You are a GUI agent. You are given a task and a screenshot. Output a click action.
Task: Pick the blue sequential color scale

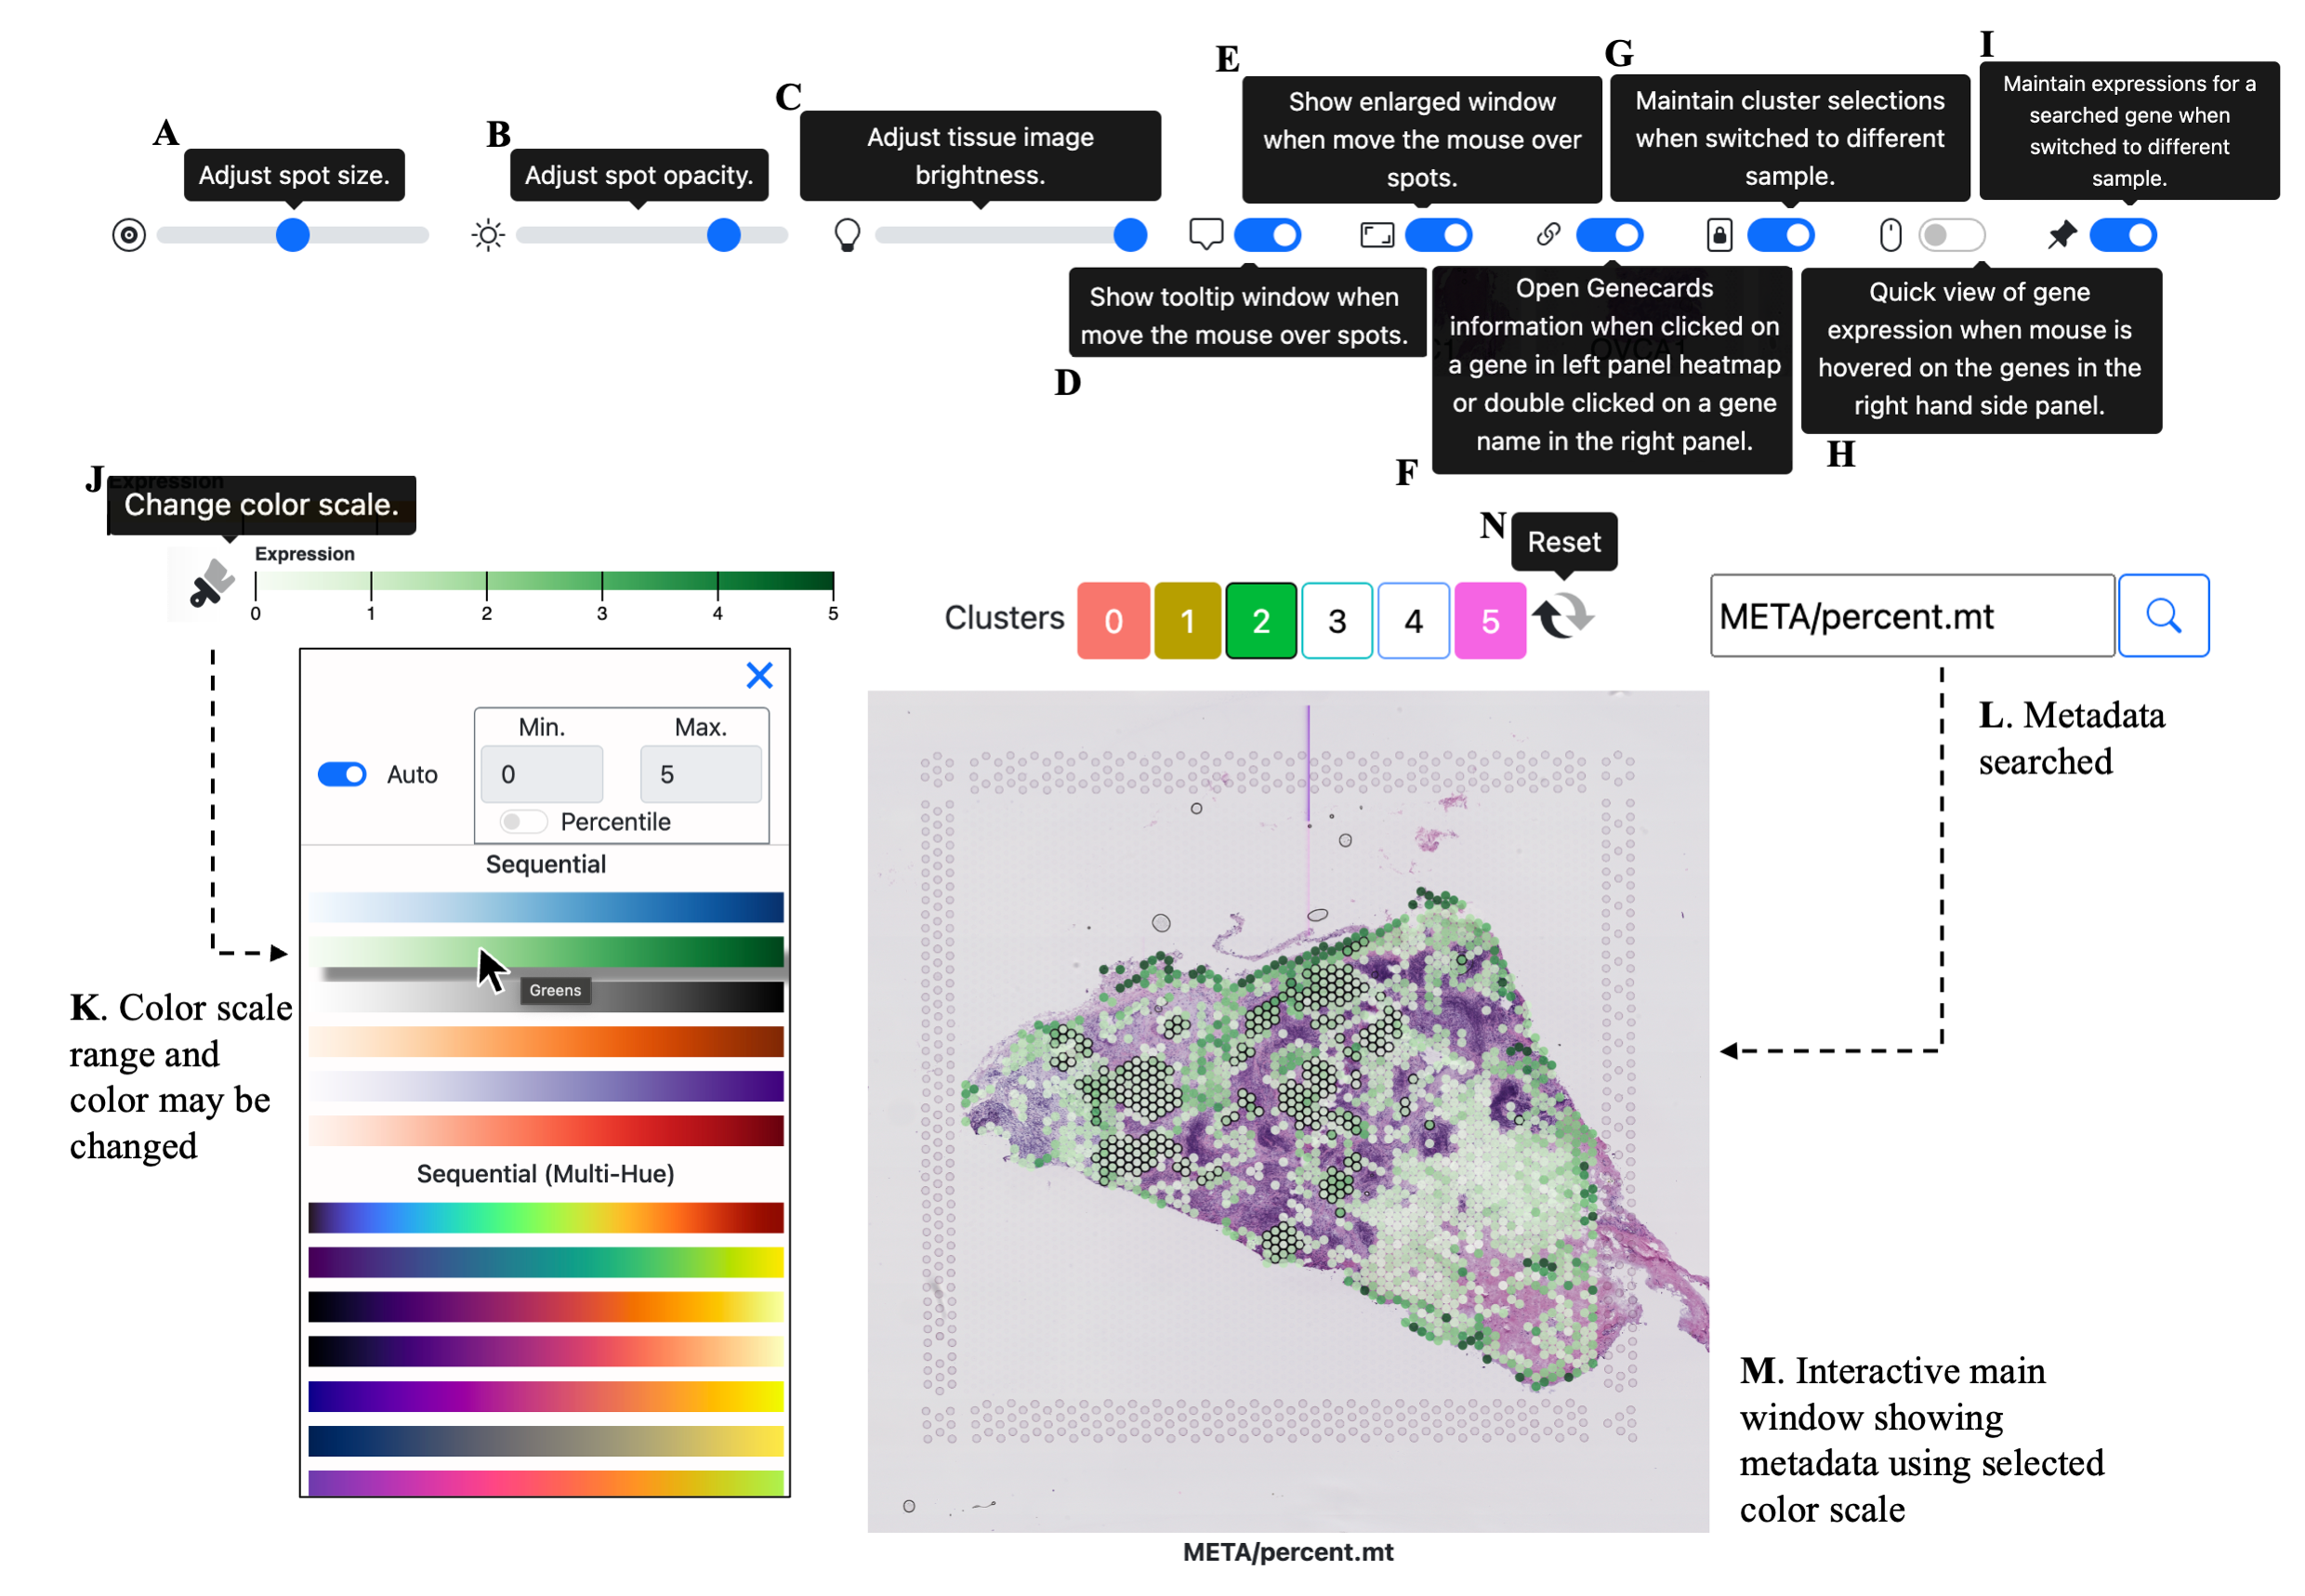pos(546,907)
